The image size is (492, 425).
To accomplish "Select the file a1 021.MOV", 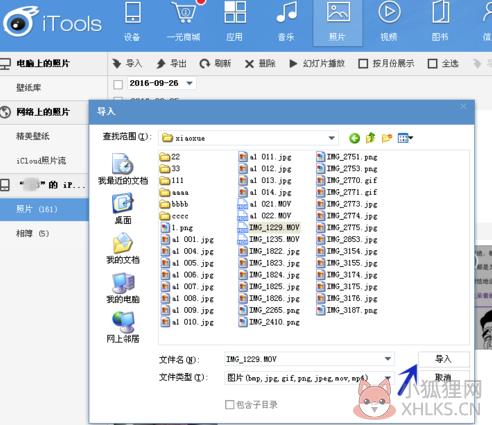I will (x=265, y=204).
